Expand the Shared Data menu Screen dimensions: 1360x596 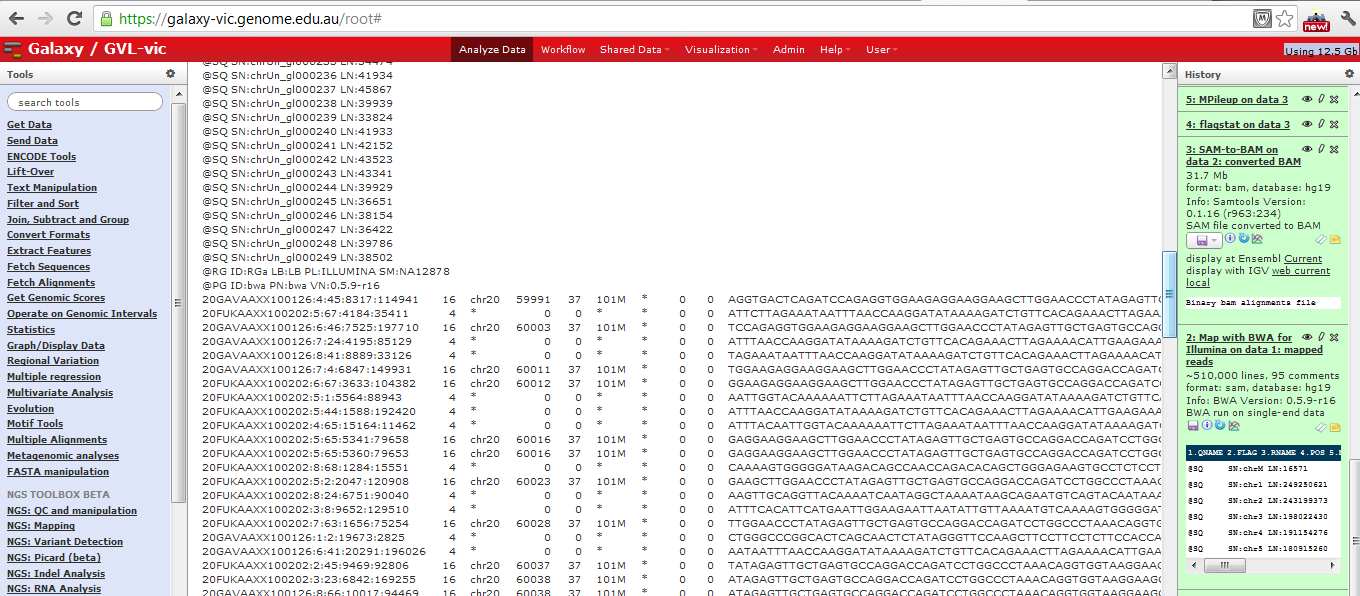click(x=634, y=50)
